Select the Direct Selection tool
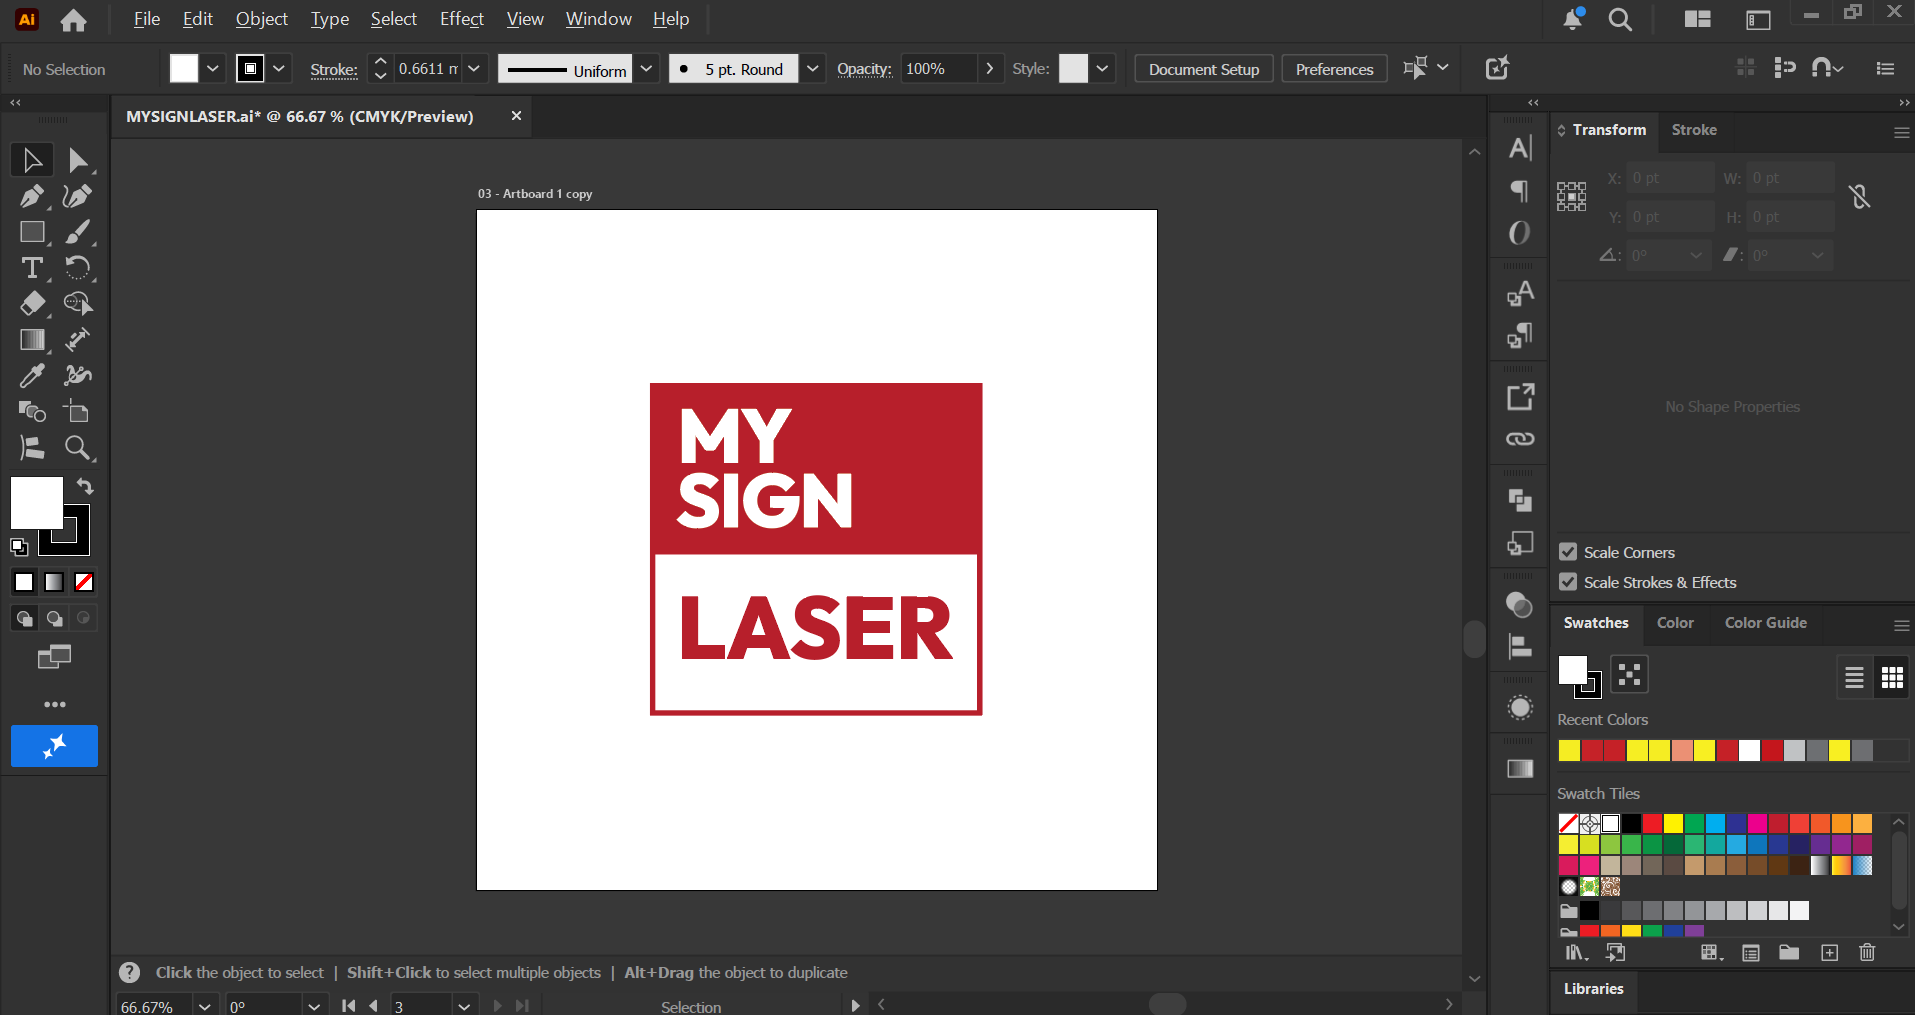 point(78,160)
